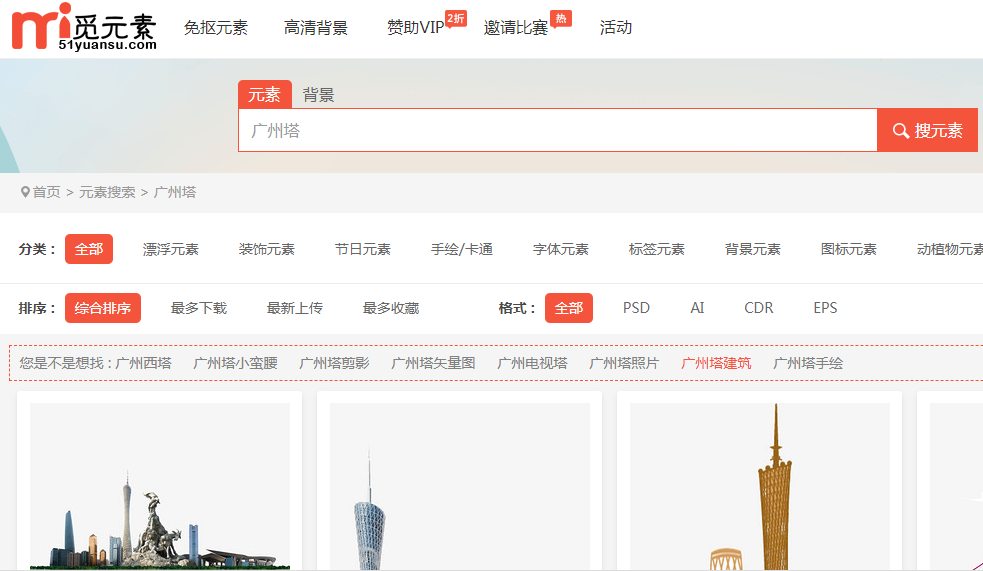This screenshot has height=571, width=983.
Task: Open the golden Canton Tower illustration thumbnail
Action: point(760,486)
